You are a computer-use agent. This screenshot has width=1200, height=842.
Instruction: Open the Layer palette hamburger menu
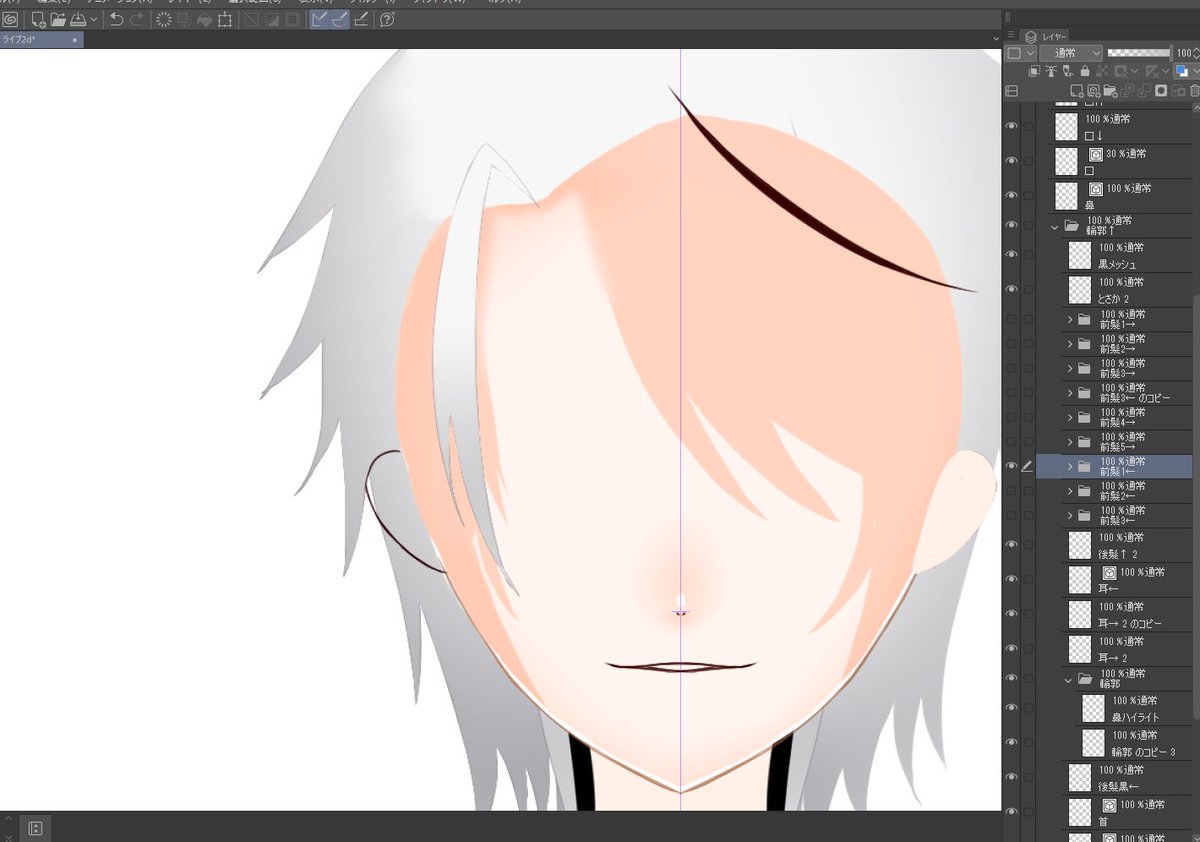click(x=1011, y=34)
